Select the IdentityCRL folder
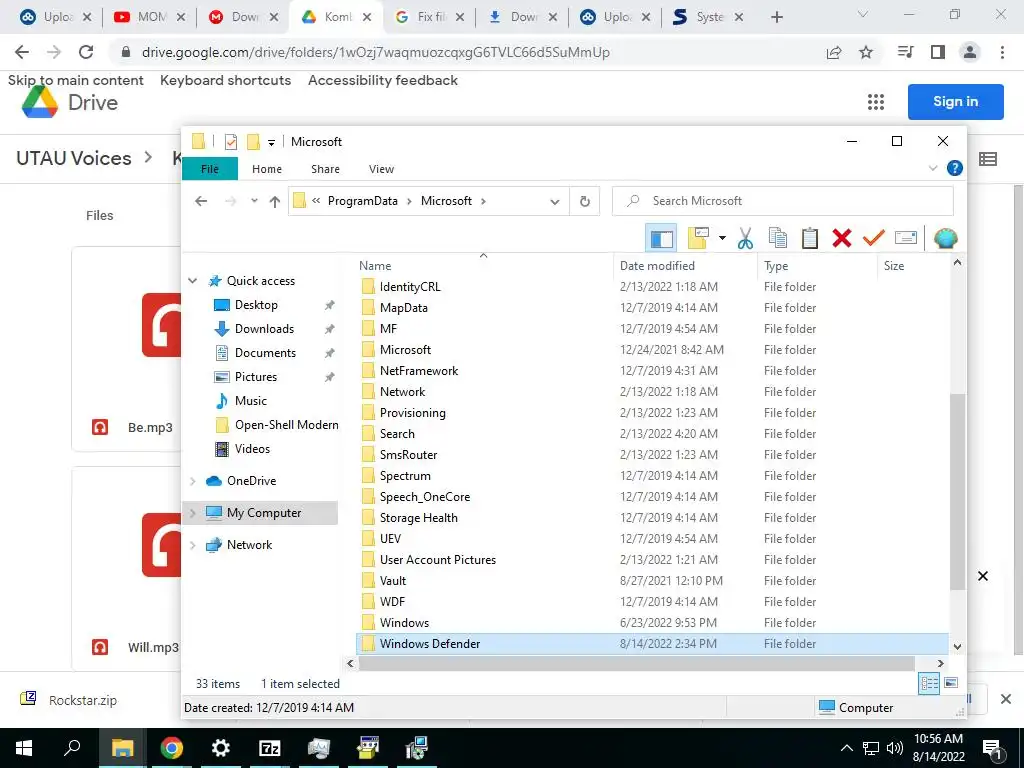 coord(410,287)
